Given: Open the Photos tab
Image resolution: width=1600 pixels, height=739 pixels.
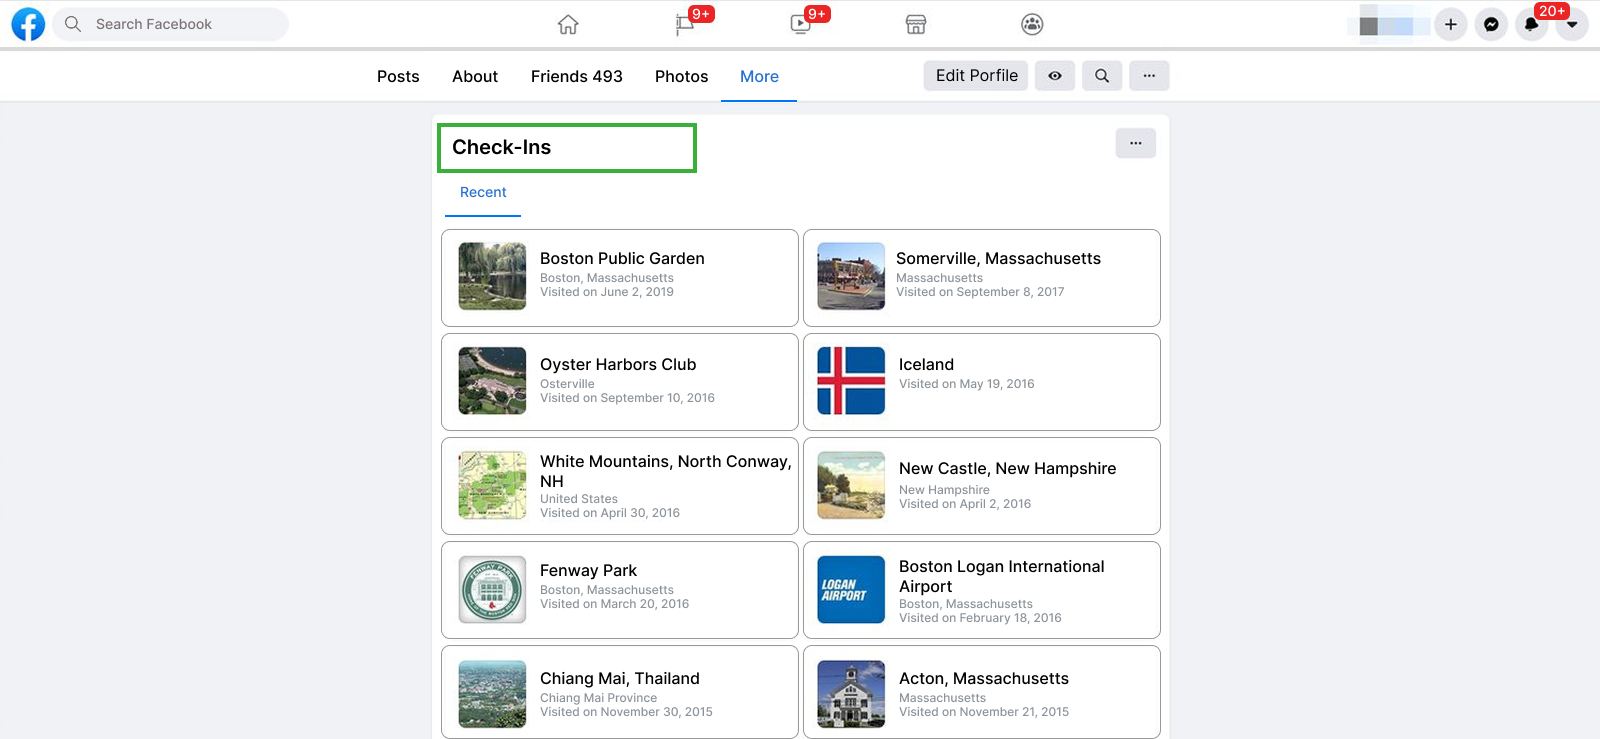Looking at the screenshot, I should (x=682, y=76).
